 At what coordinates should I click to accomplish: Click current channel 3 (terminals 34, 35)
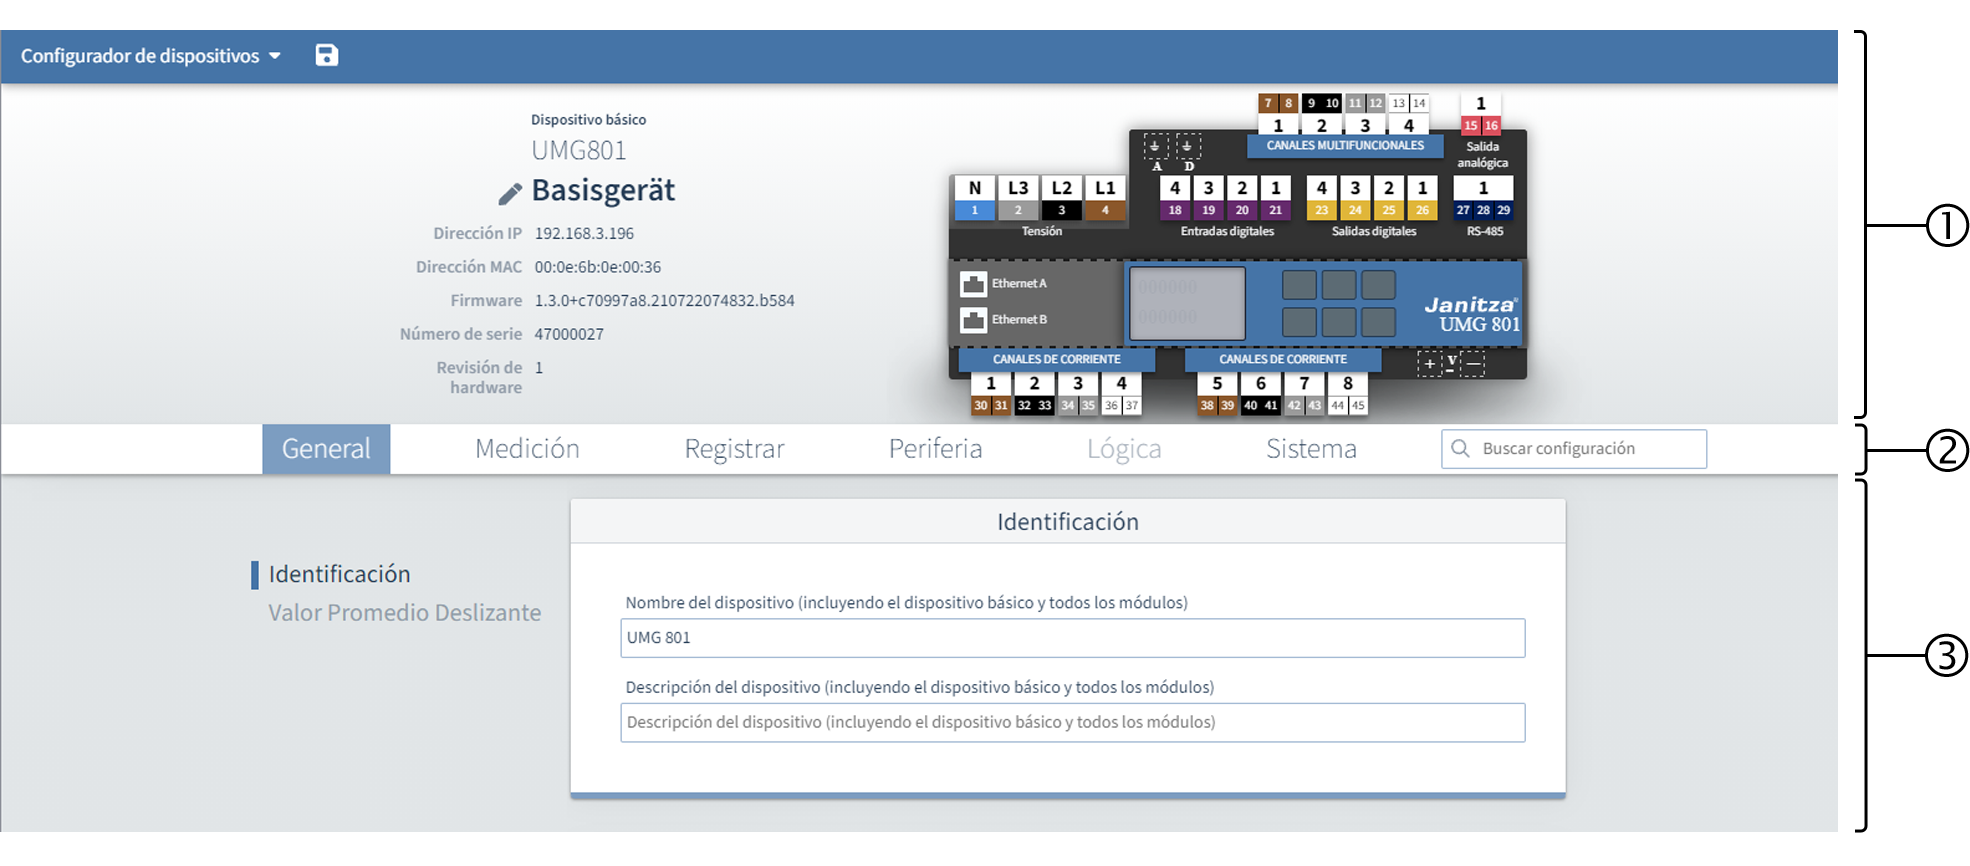point(1078,394)
